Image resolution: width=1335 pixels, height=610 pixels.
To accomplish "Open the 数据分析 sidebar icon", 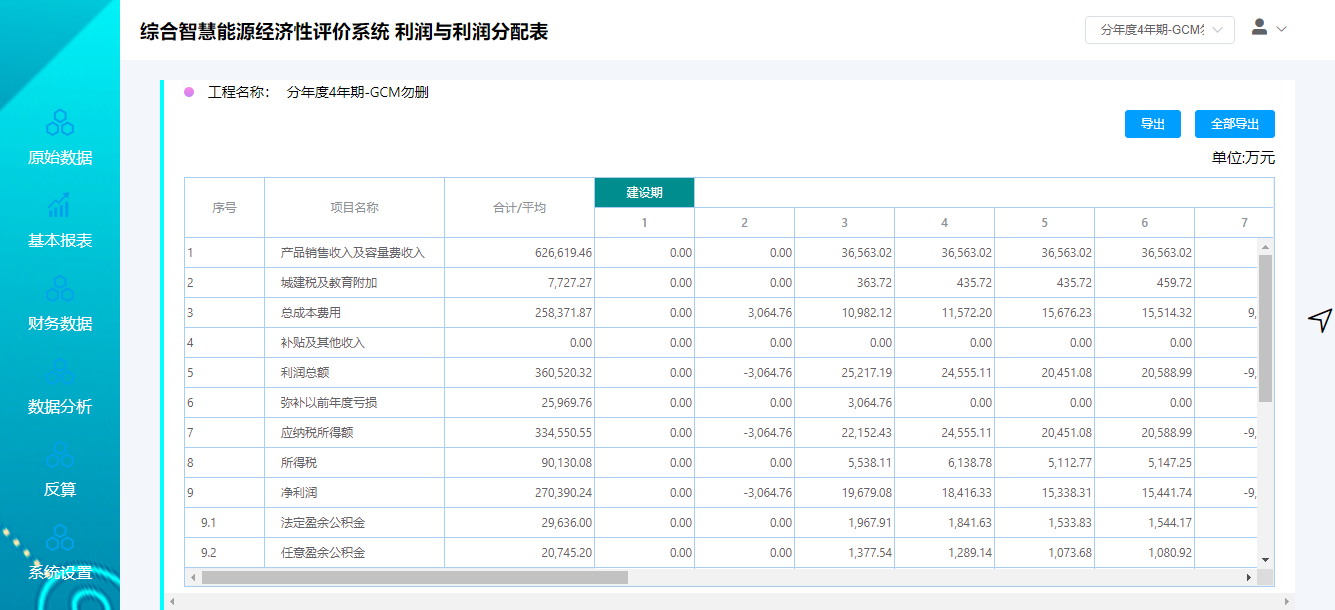I will [x=60, y=372].
